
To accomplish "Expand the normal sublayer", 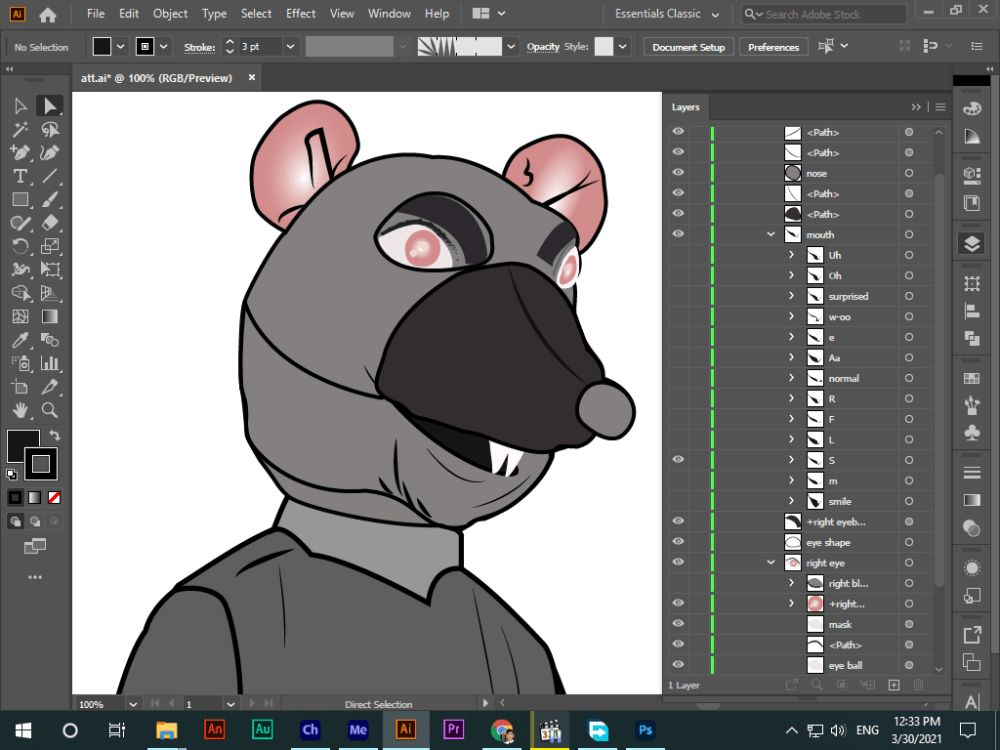I will [791, 378].
